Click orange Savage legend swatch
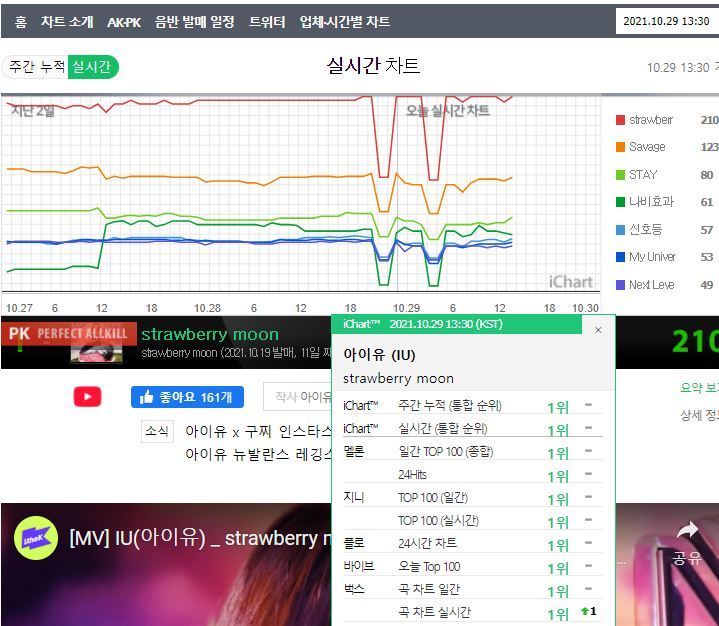Image resolution: width=719 pixels, height=626 pixels. coord(620,147)
